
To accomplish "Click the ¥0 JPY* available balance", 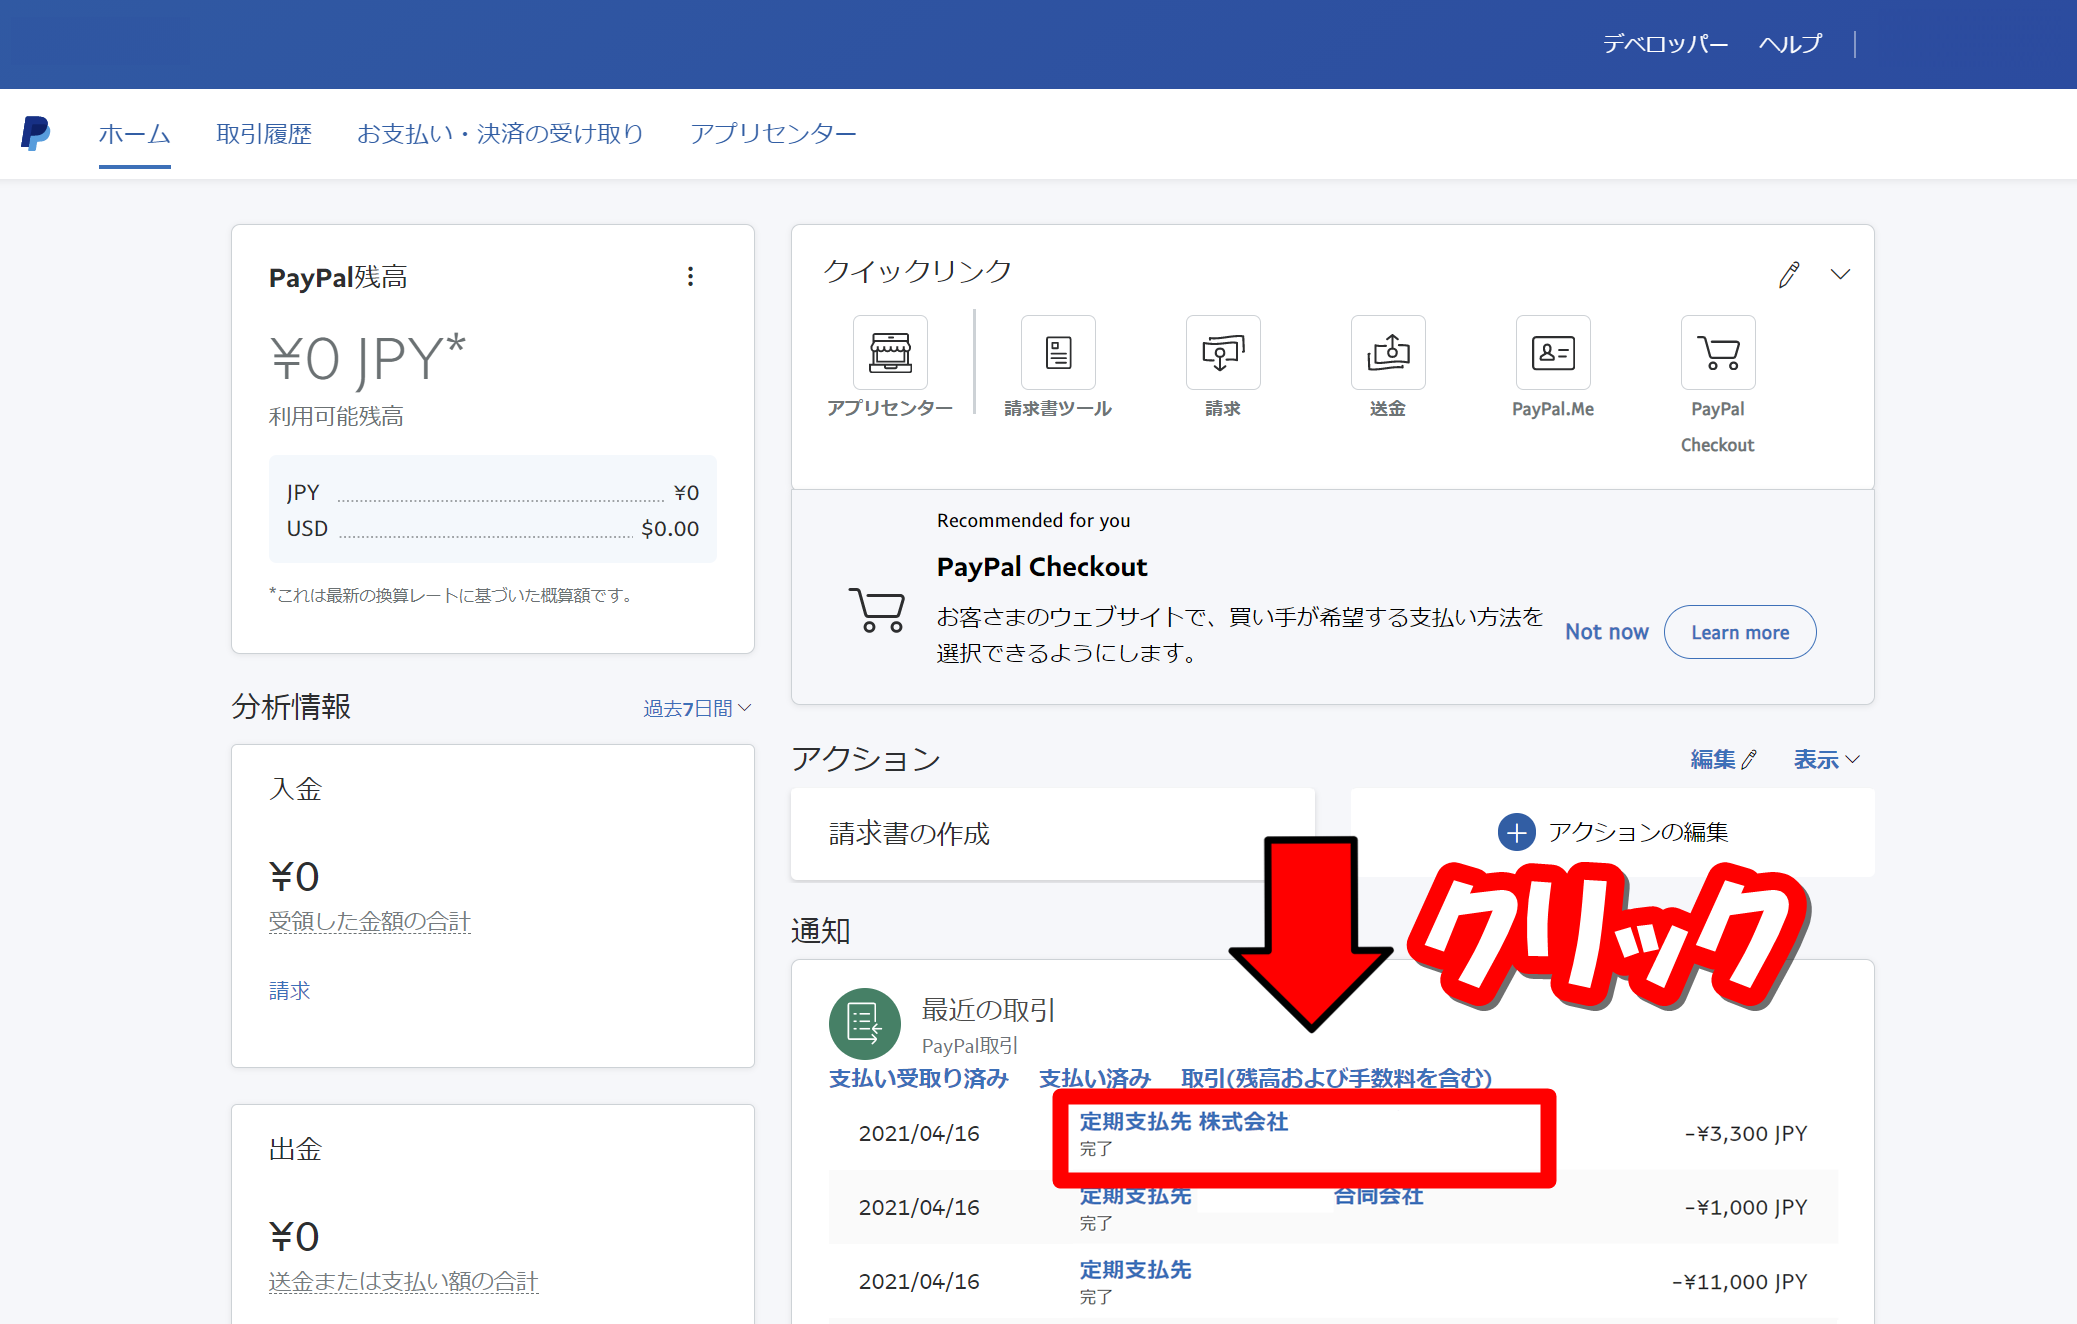I will point(367,359).
